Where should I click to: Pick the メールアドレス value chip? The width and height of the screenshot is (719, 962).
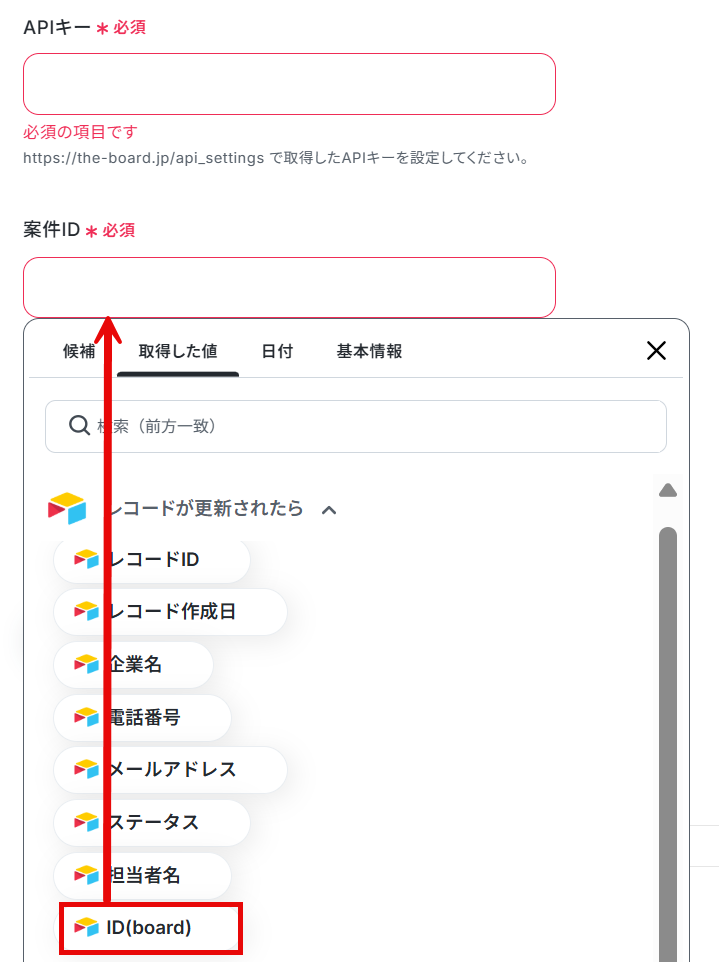coord(171,769)
